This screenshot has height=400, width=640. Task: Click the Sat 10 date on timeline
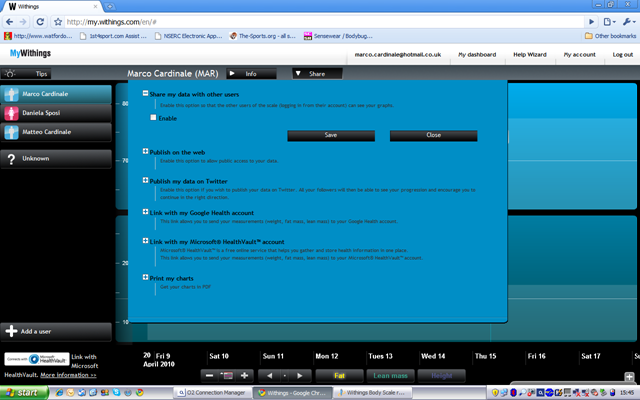(x=219, y=356)
